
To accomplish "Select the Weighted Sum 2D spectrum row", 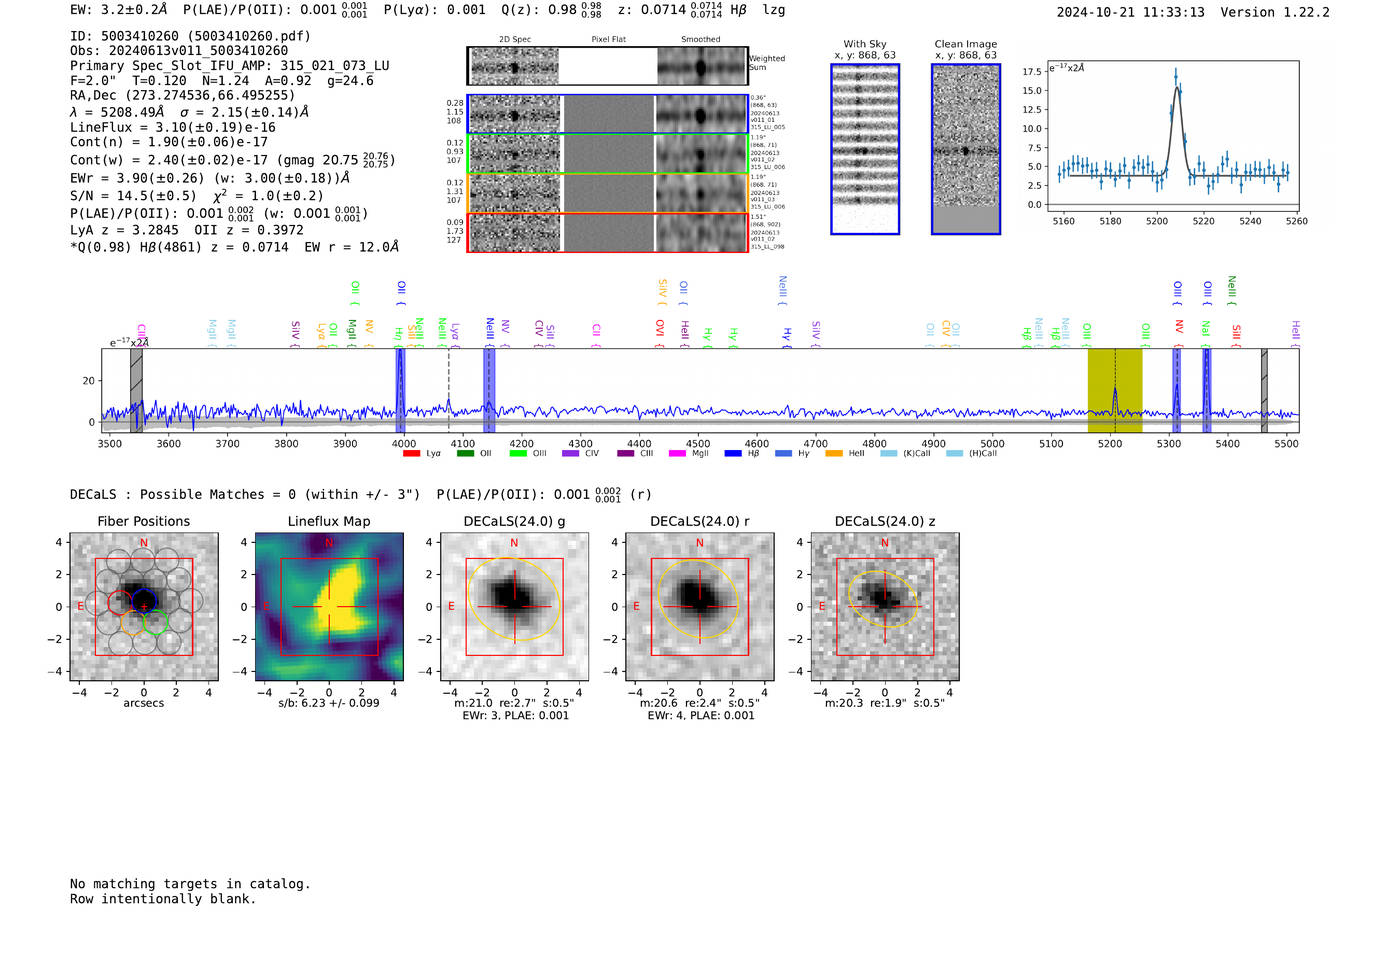I will tap(608, 66).
